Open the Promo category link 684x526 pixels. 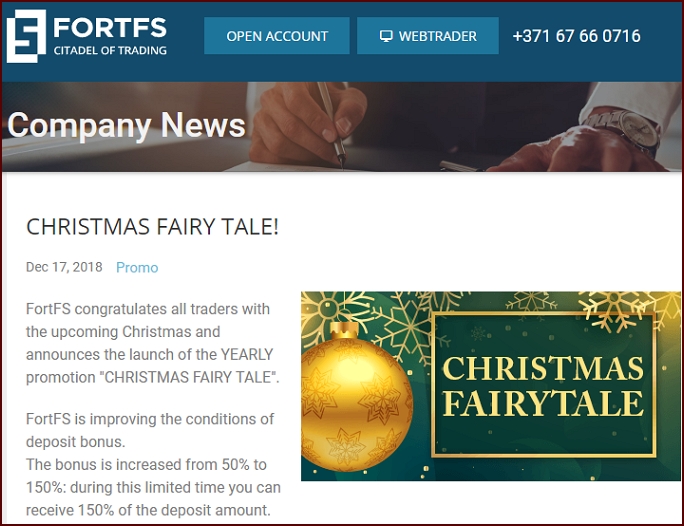pyautogui.click(x=137, y=267)
